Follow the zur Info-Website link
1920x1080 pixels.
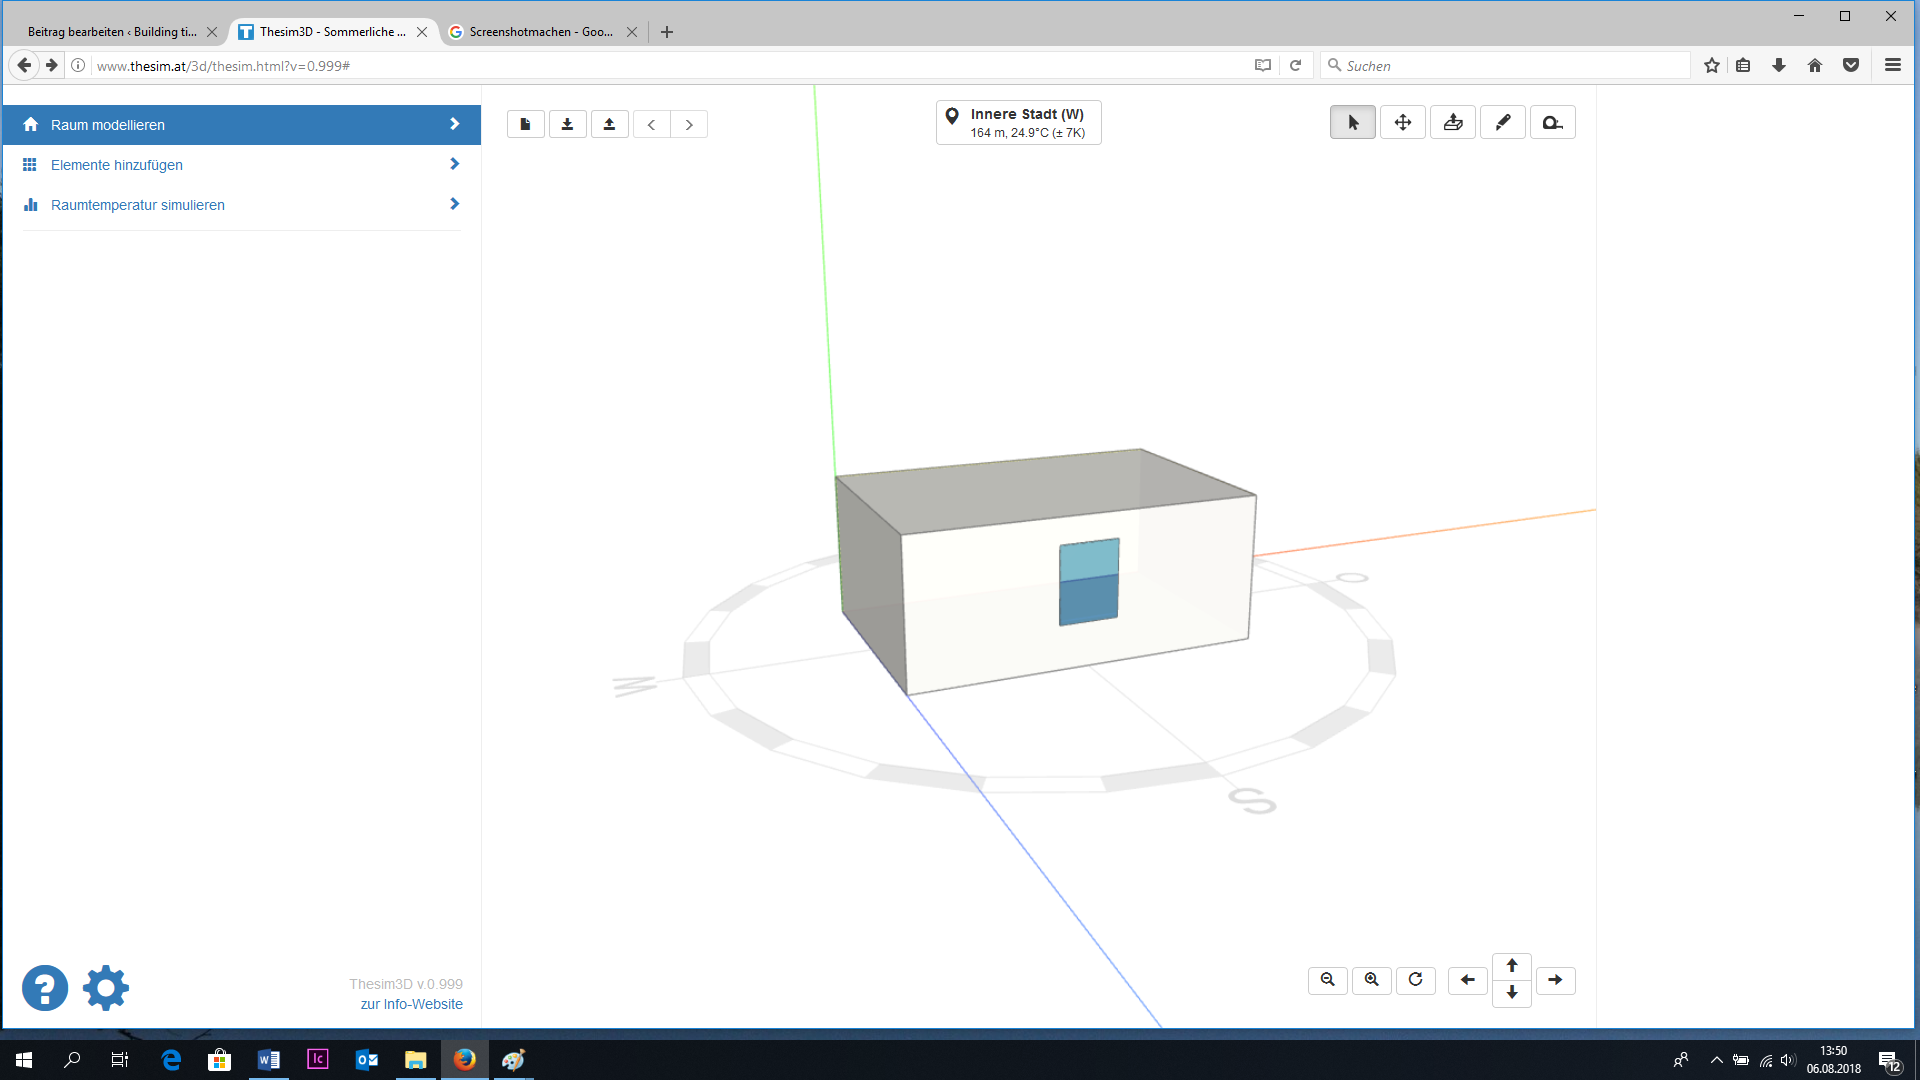point(411,1004)
